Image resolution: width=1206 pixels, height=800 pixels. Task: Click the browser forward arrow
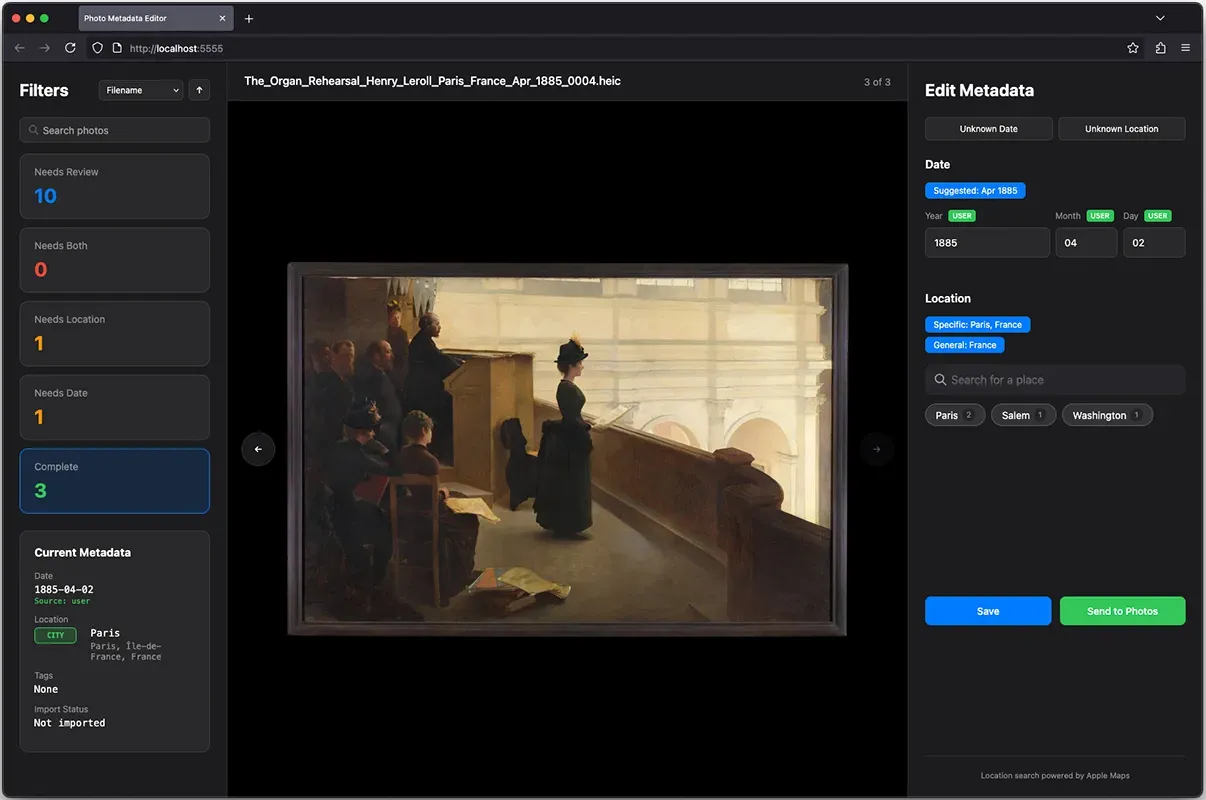45,48
